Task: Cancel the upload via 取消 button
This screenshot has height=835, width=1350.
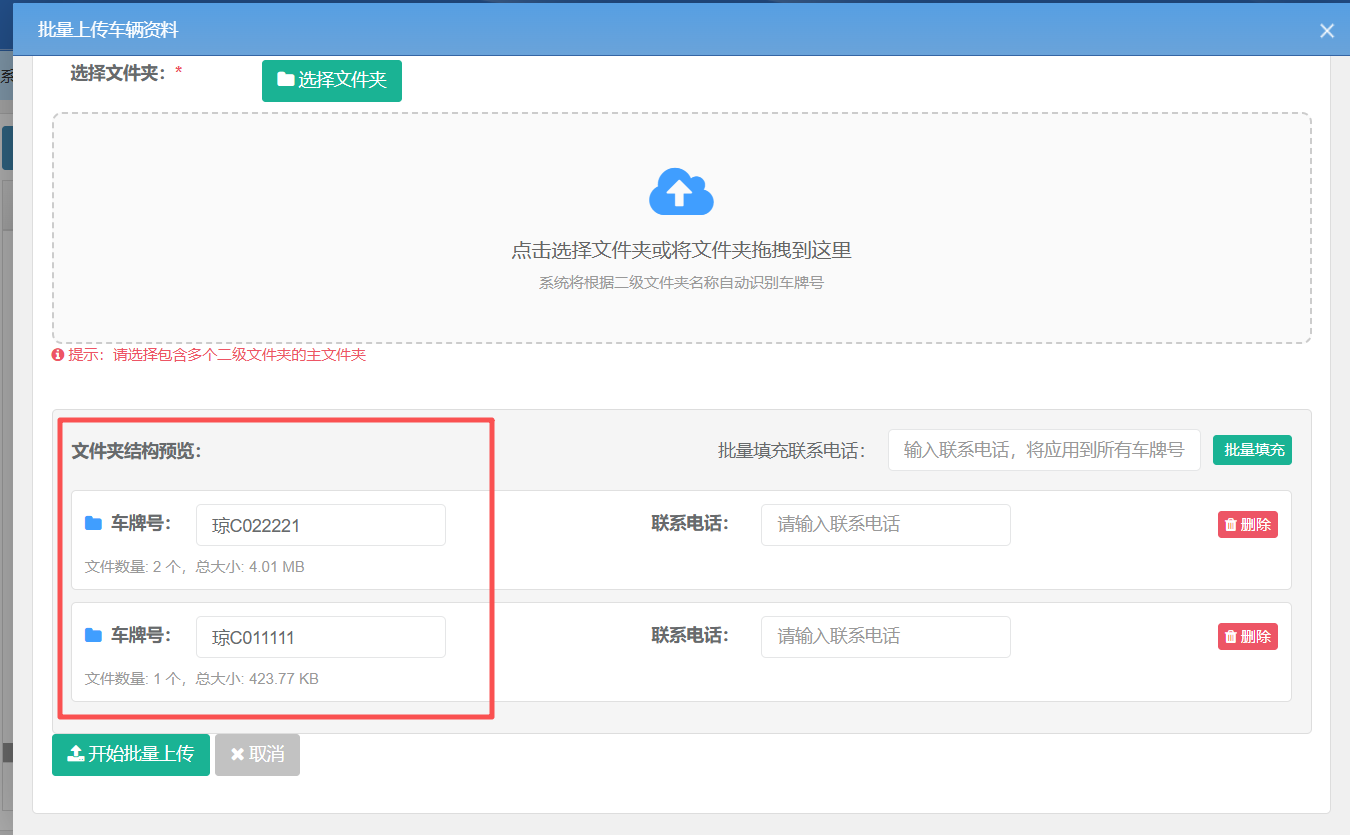Action: [x=257, y=755]
